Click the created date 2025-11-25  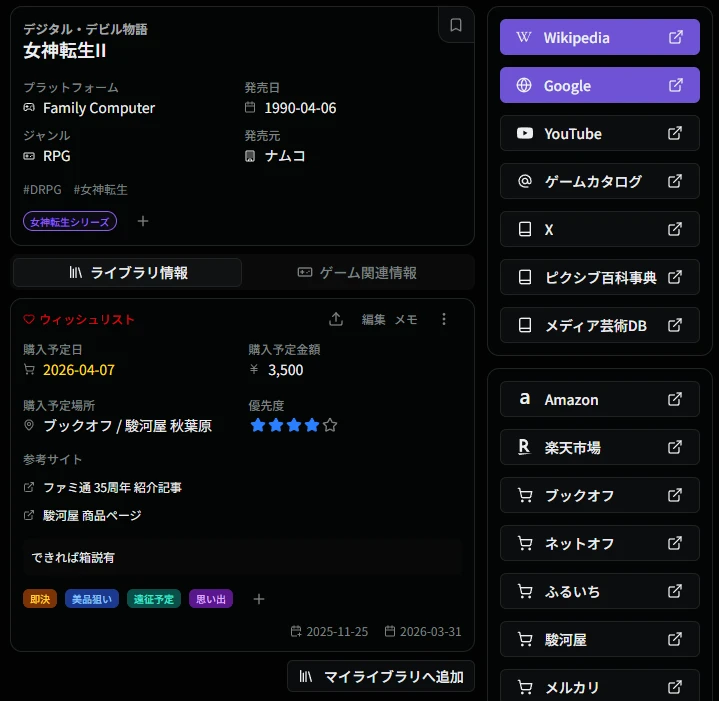(337, 632)
